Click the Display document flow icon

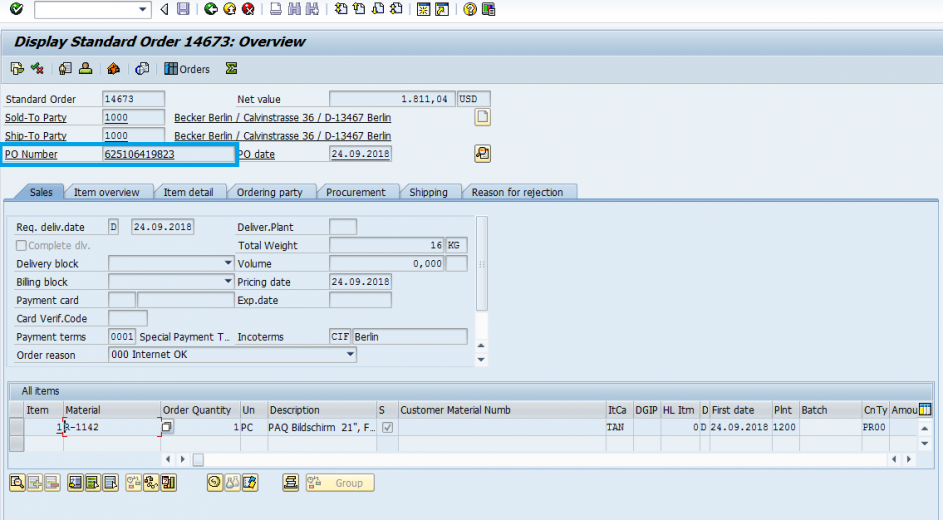(17, 69)
